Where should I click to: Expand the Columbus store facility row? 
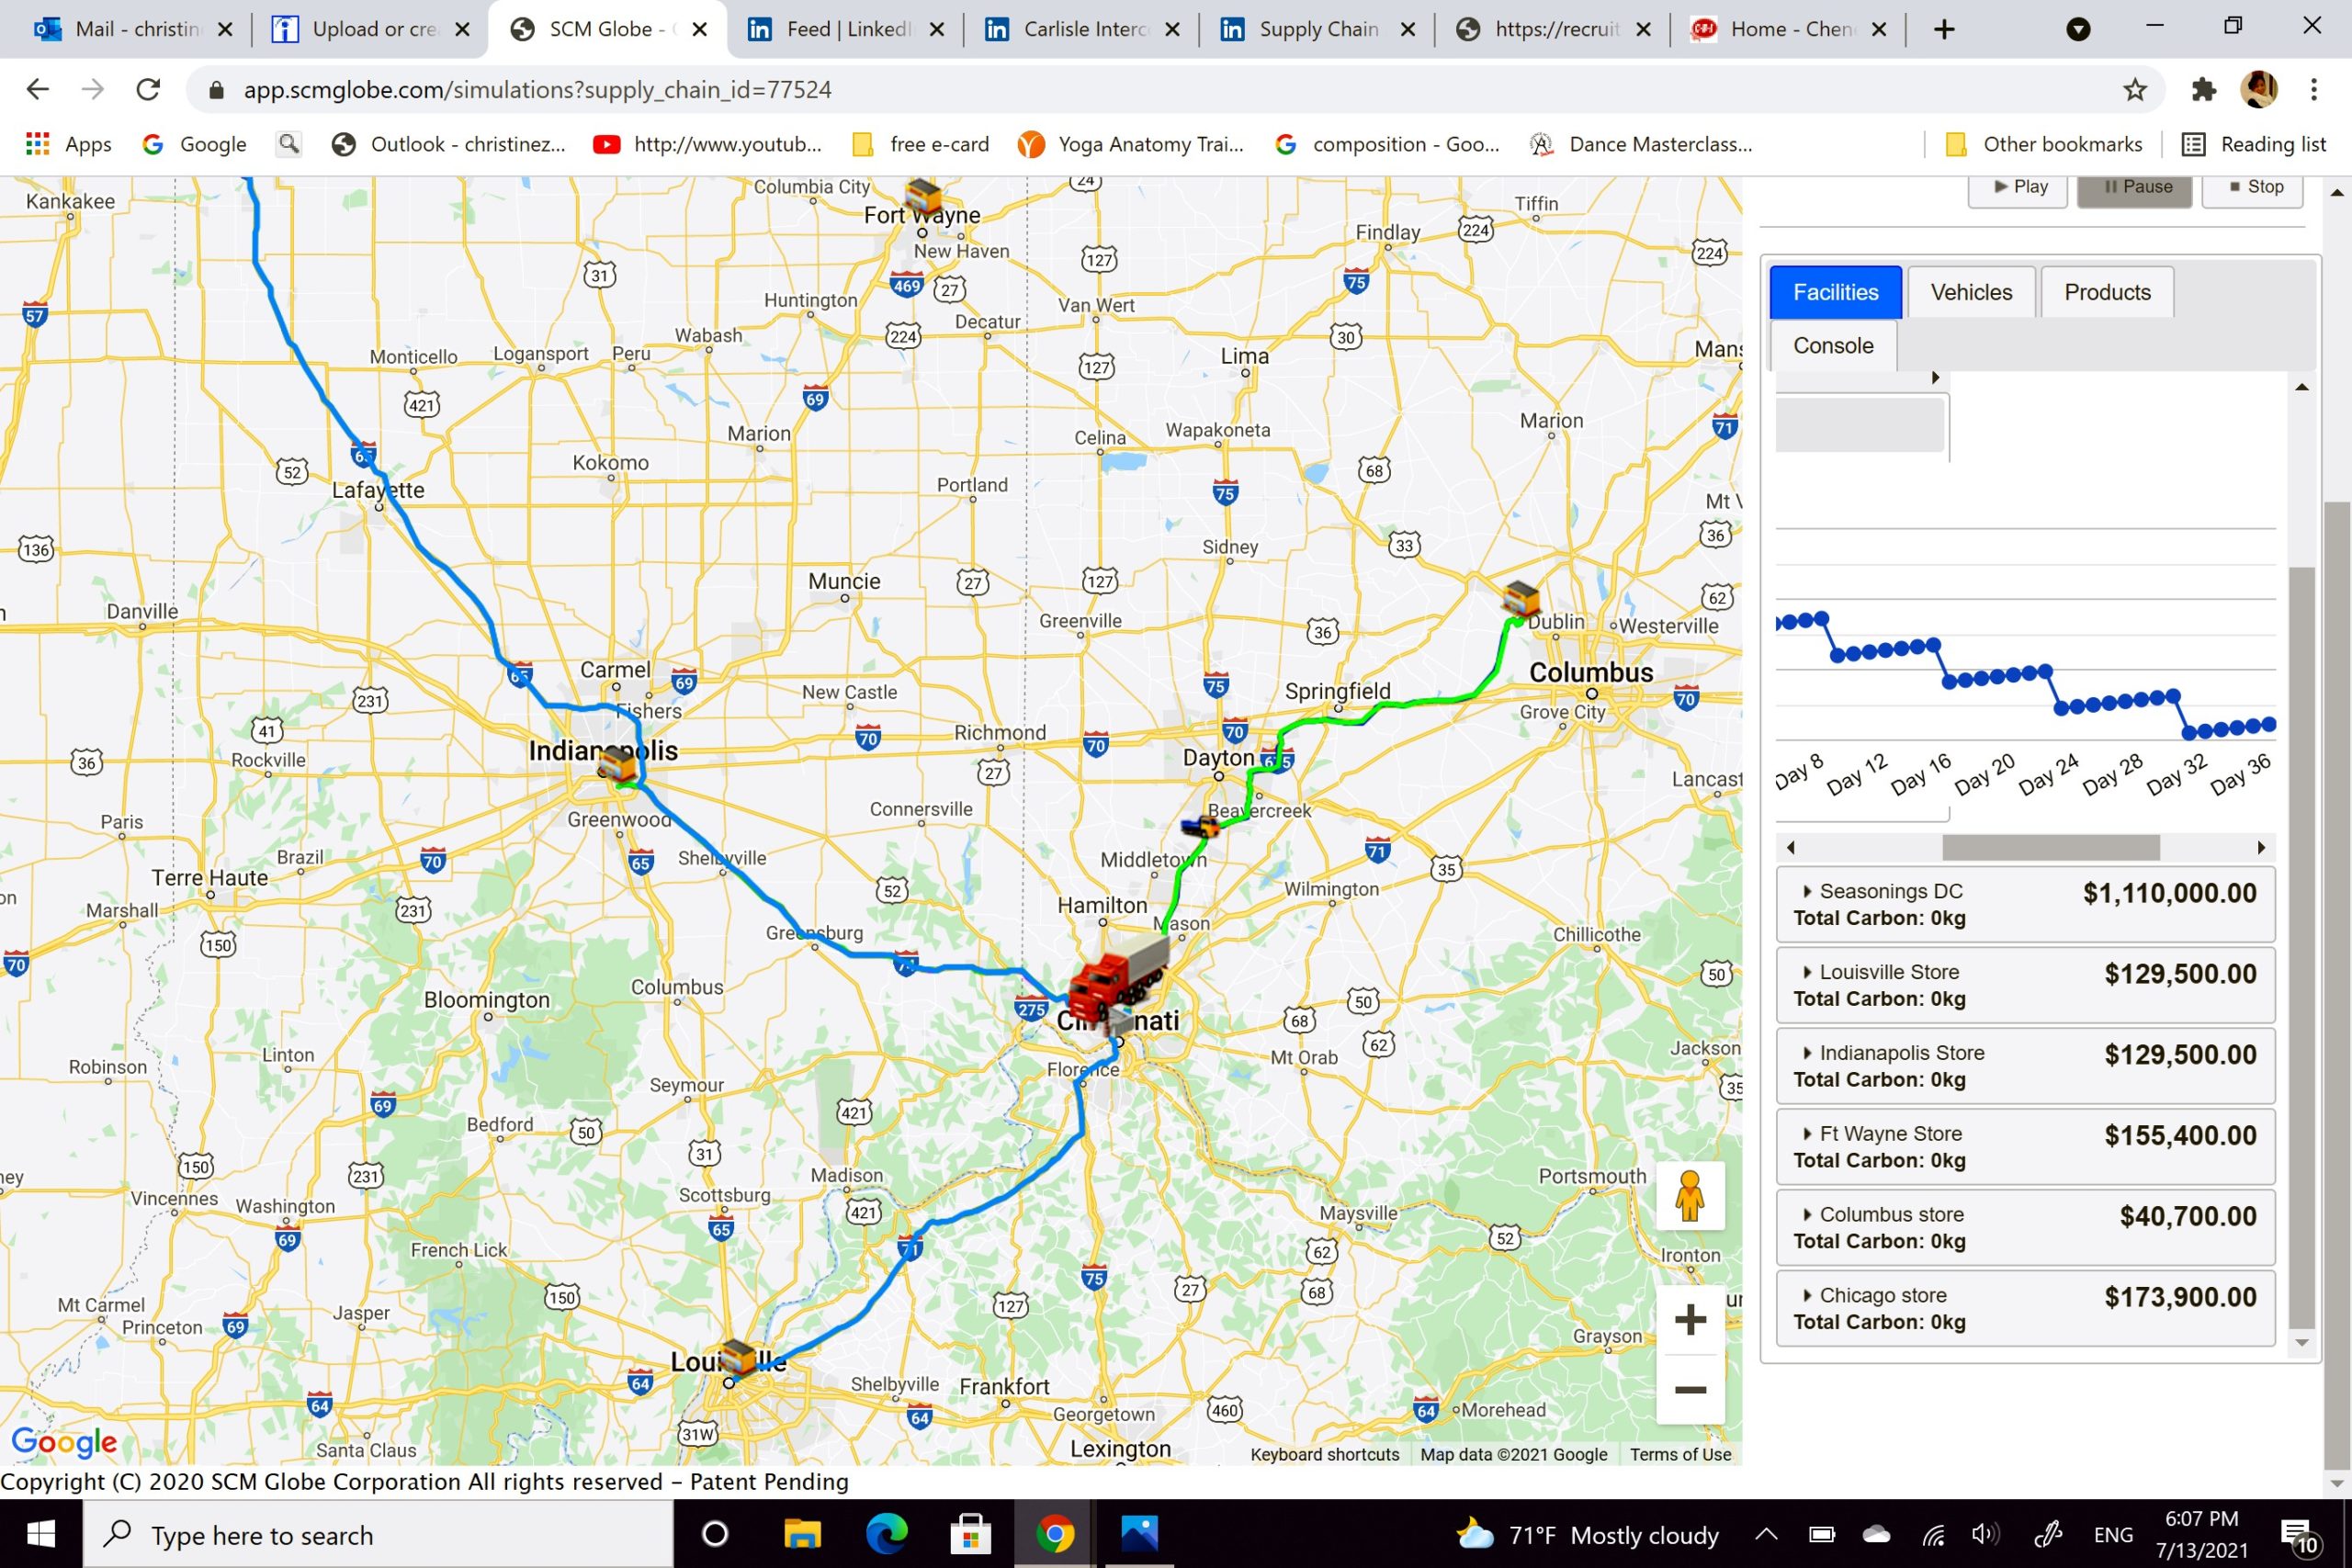2025,1228
